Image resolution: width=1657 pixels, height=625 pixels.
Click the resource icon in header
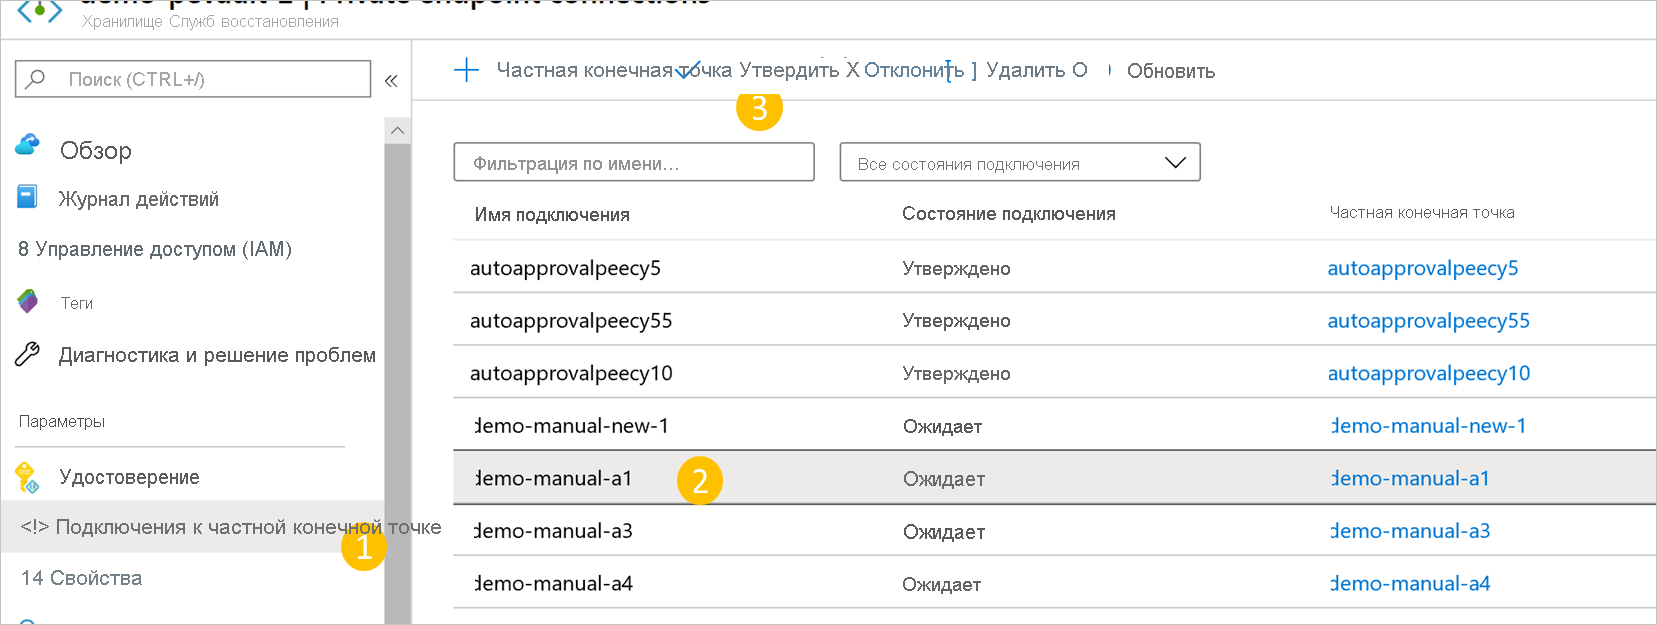pyautogui.click(x=40, y=12)
